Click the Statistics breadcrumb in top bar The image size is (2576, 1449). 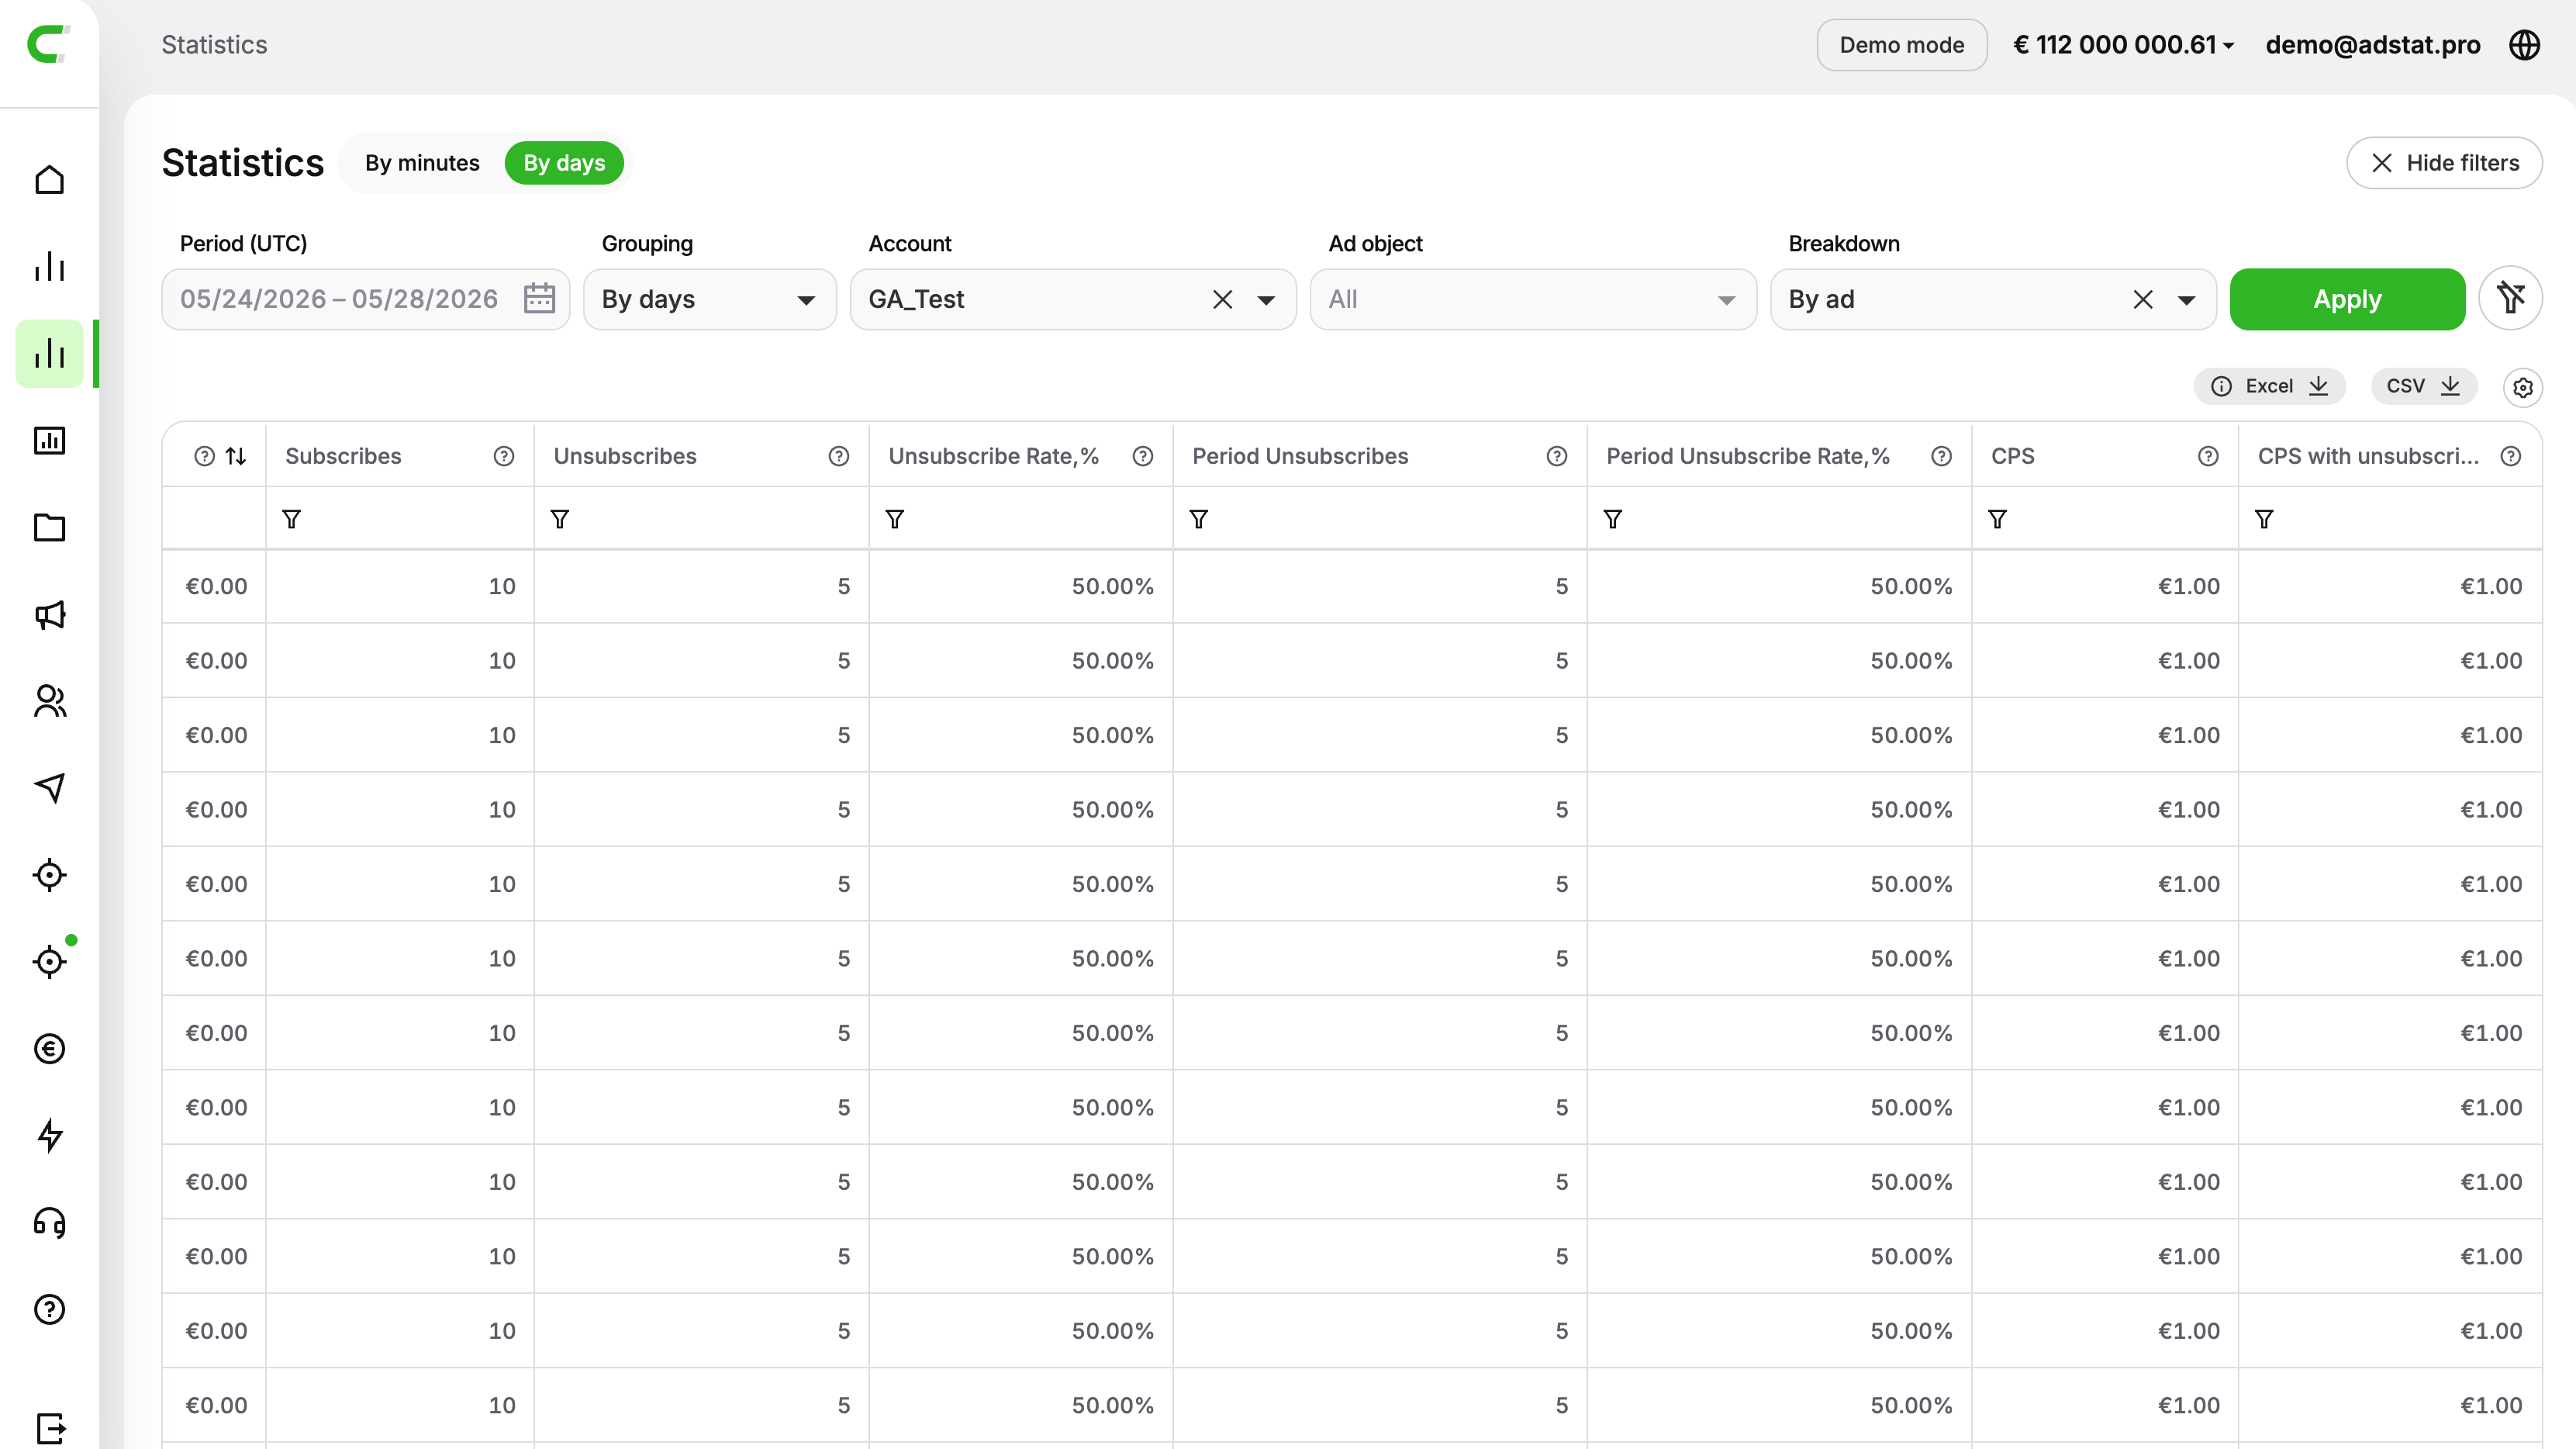(x=214, y=45)
